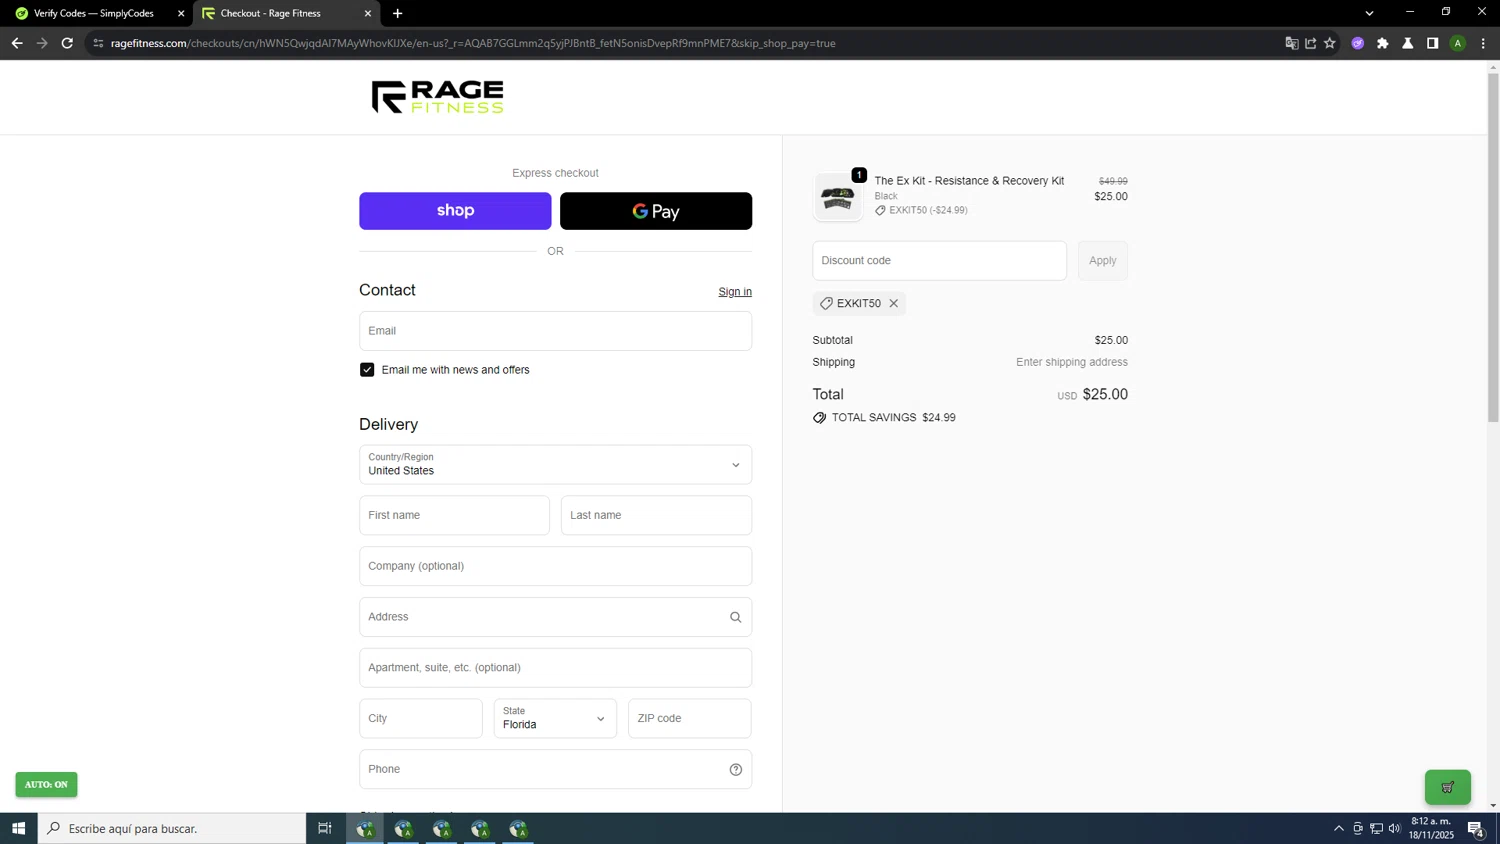Click the product title The Ex Kit
Viewport: 1500px width, 844px height.
click(969, 181)
